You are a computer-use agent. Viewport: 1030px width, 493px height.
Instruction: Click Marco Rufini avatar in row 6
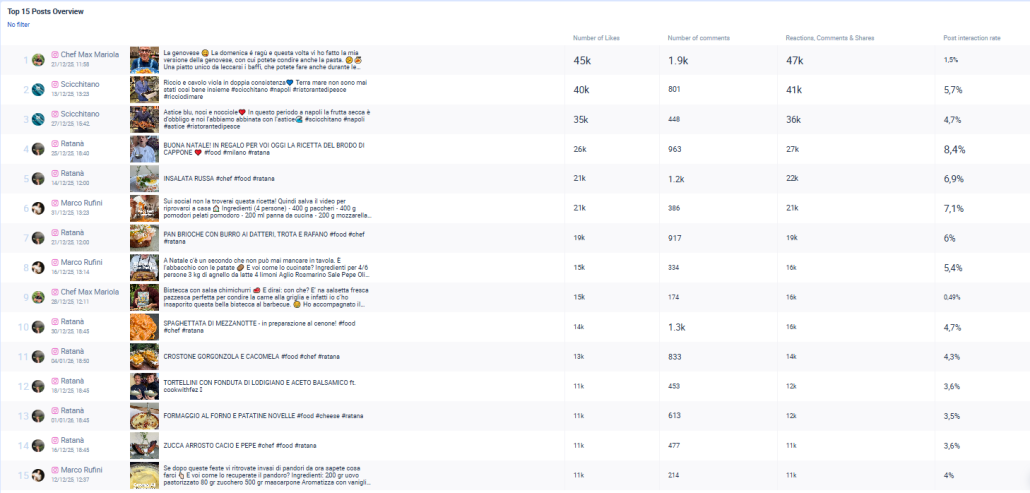(x=39, y=208)
